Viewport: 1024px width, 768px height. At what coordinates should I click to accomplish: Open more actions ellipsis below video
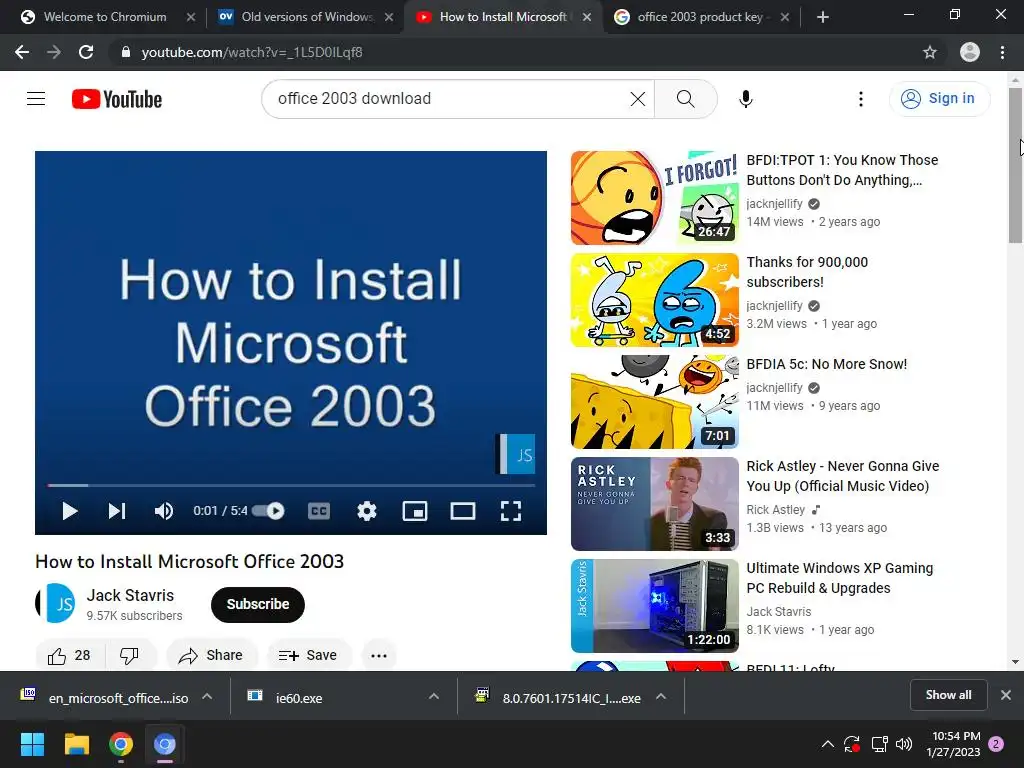coord(379,655)
